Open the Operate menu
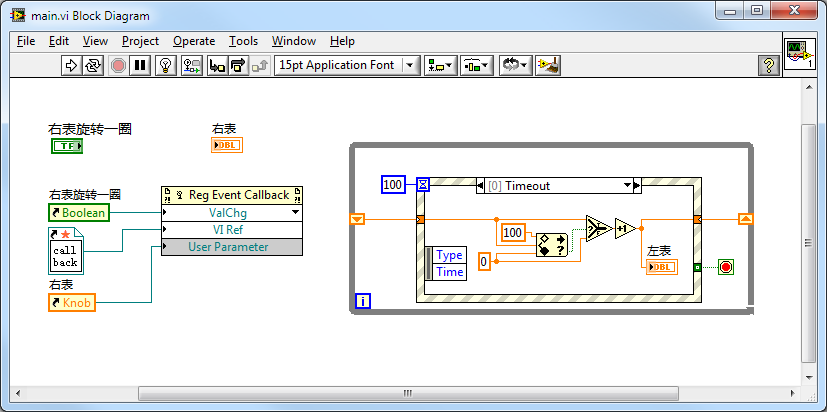The width and height of the screenshot is (827, 412). click(193, 41)
